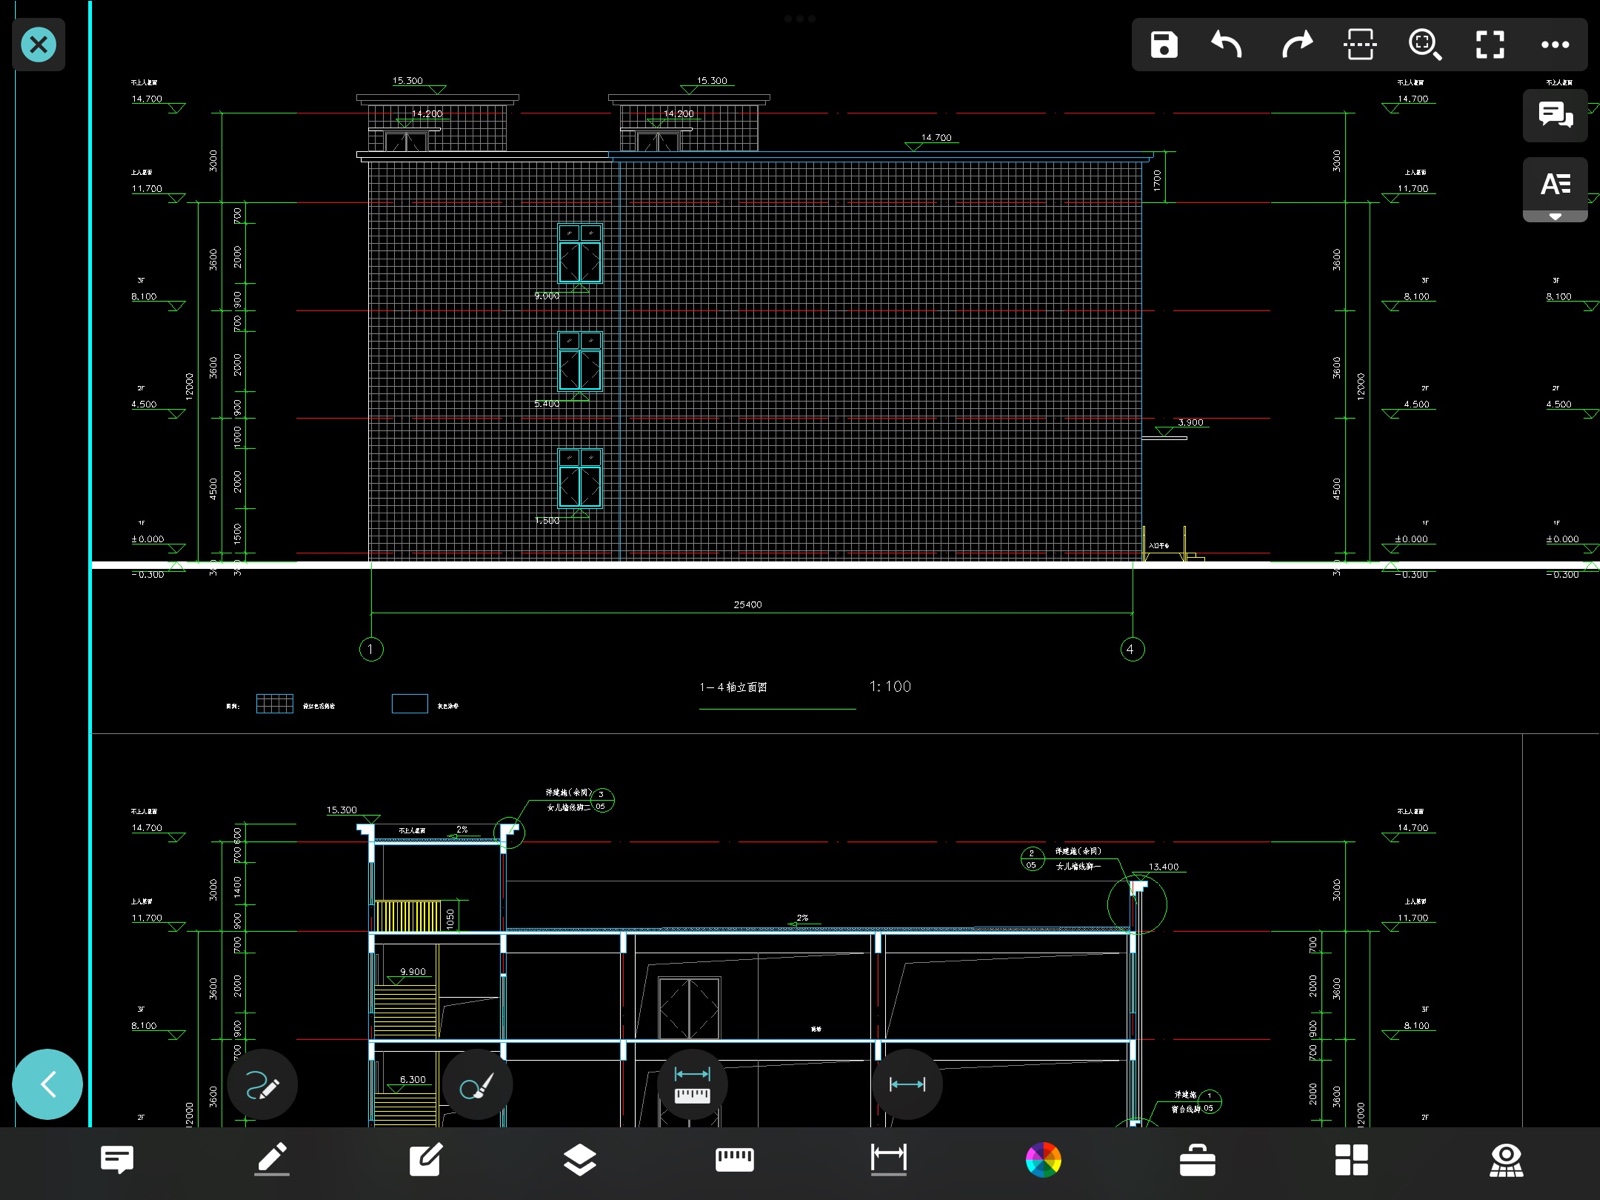The width and height of the screenshot is (1600, 1200).
Task: Click the hatched legend swatch under elevation
Action: [x=275, y=703]
